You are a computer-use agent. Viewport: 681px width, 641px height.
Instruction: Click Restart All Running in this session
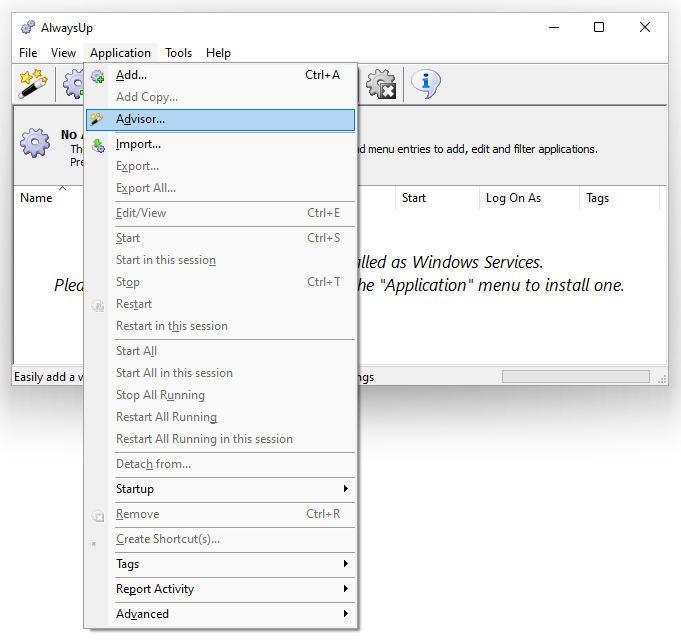tap(221, 439)
